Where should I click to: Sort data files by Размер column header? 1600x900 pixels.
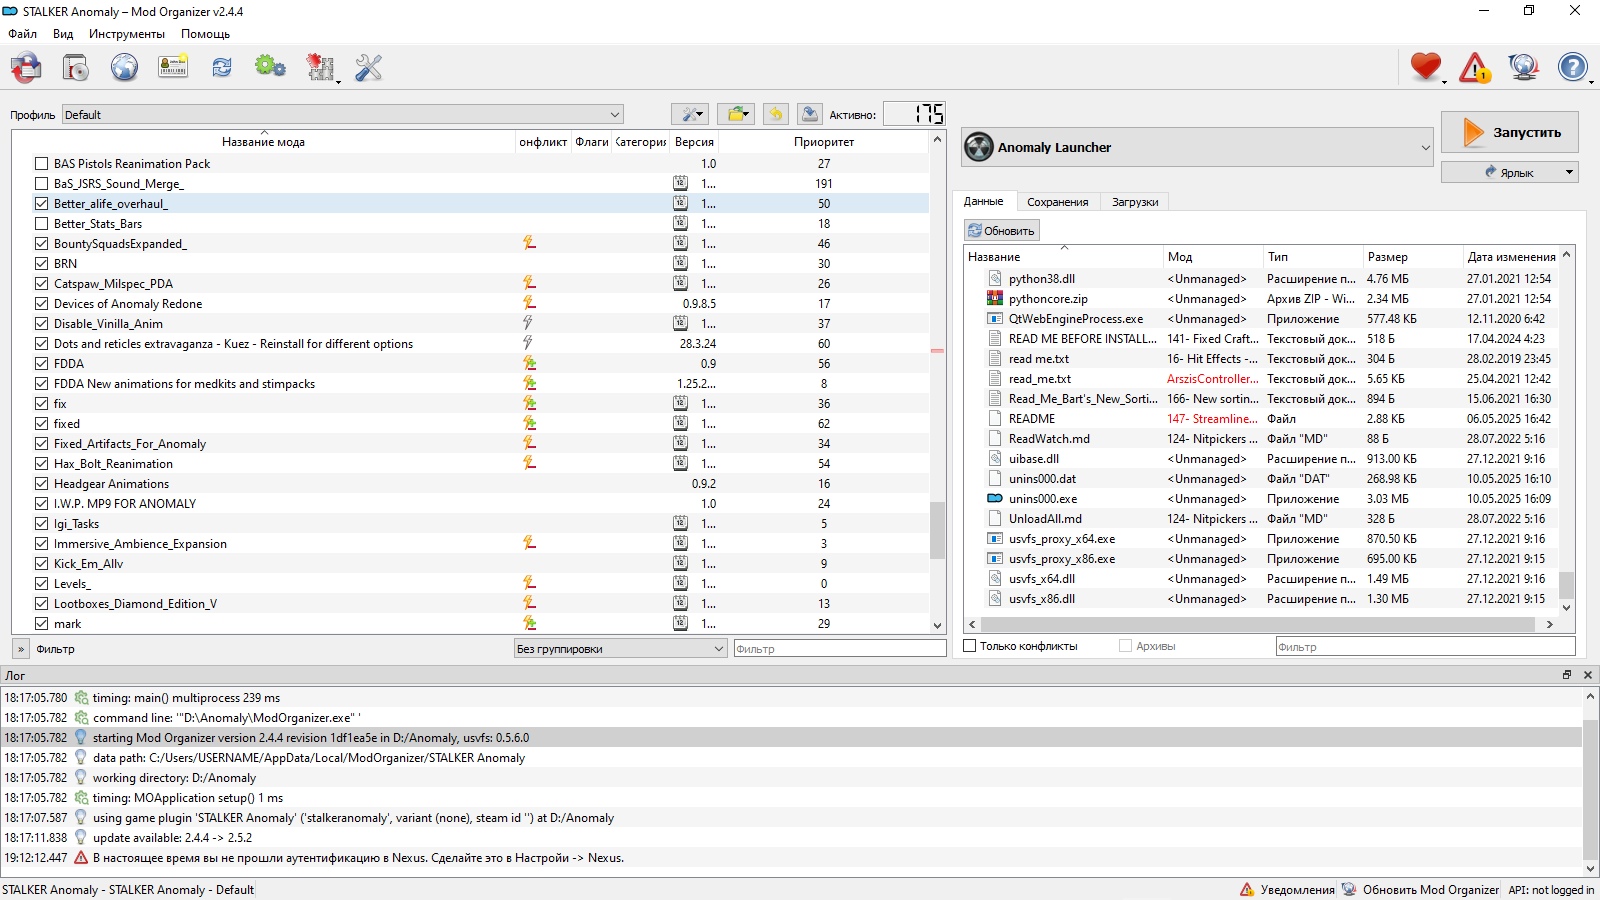tap(1411, 257)
